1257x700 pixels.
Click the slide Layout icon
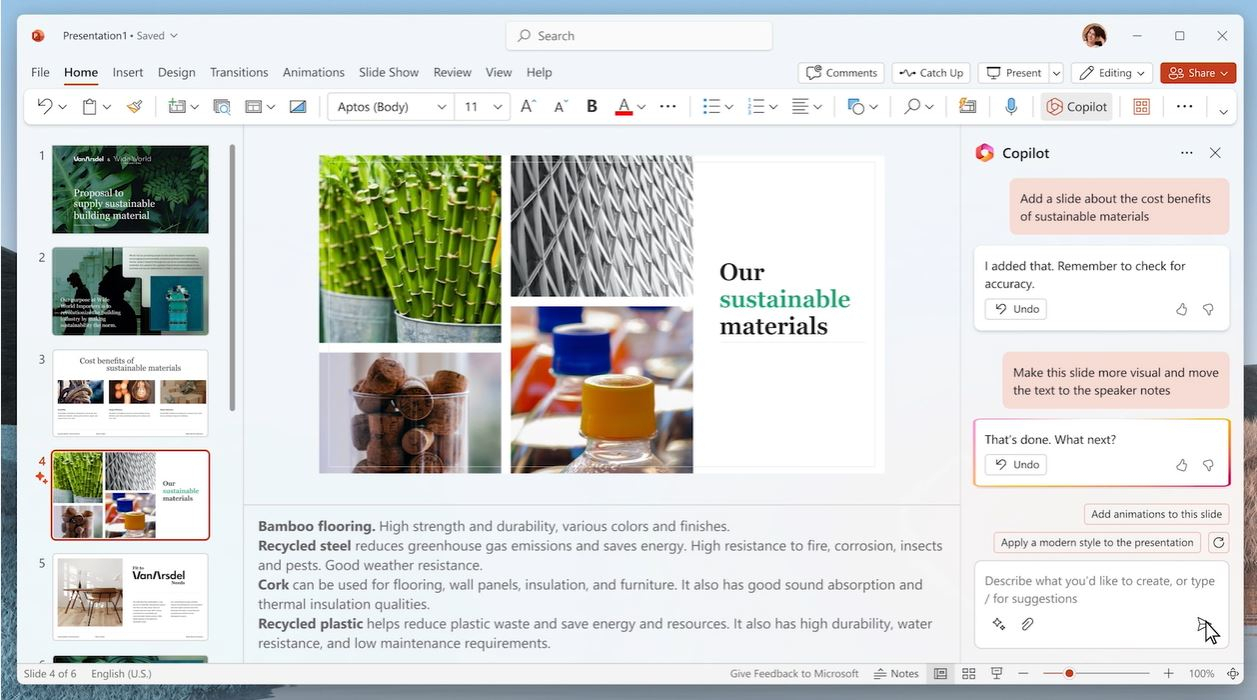253,106
